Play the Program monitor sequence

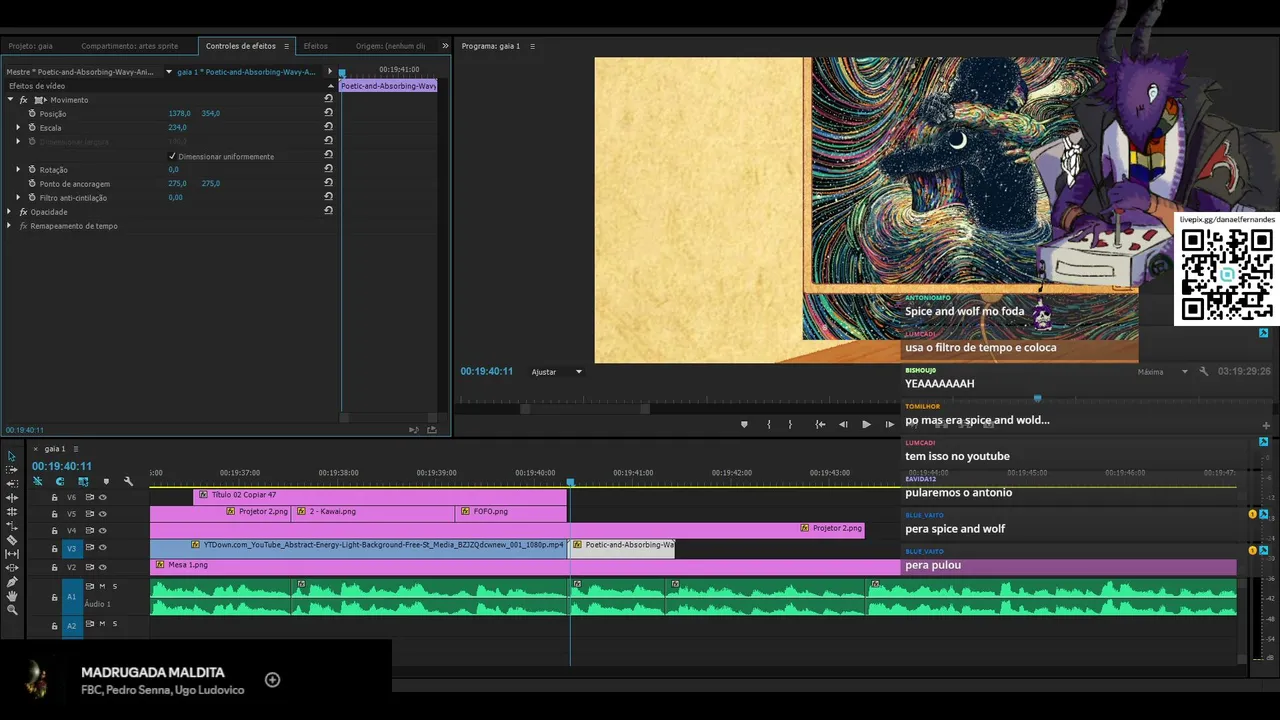click(x=866, y=424)
